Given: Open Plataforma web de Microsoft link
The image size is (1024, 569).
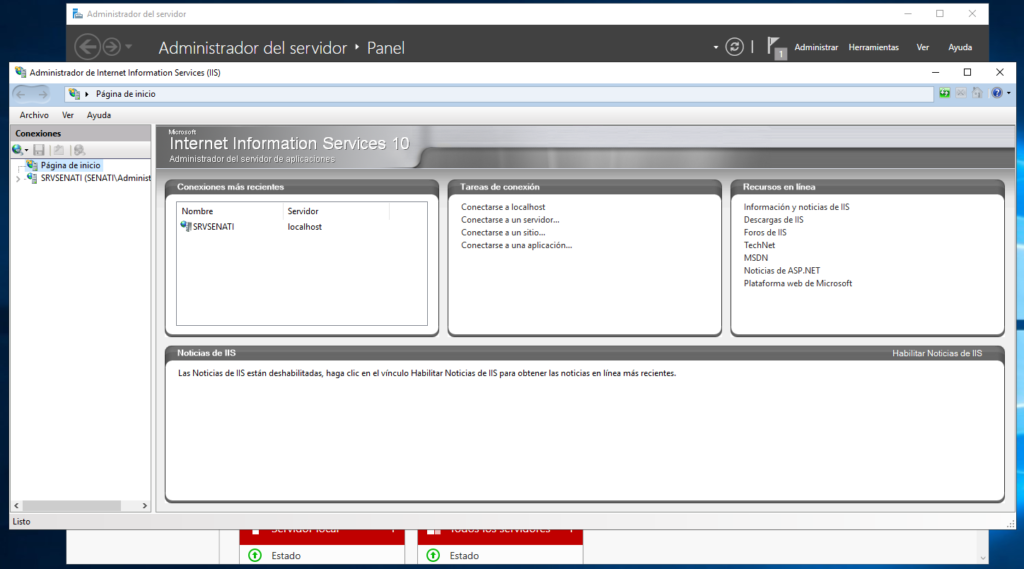Looking at the screenshot, I should [797, 284].
